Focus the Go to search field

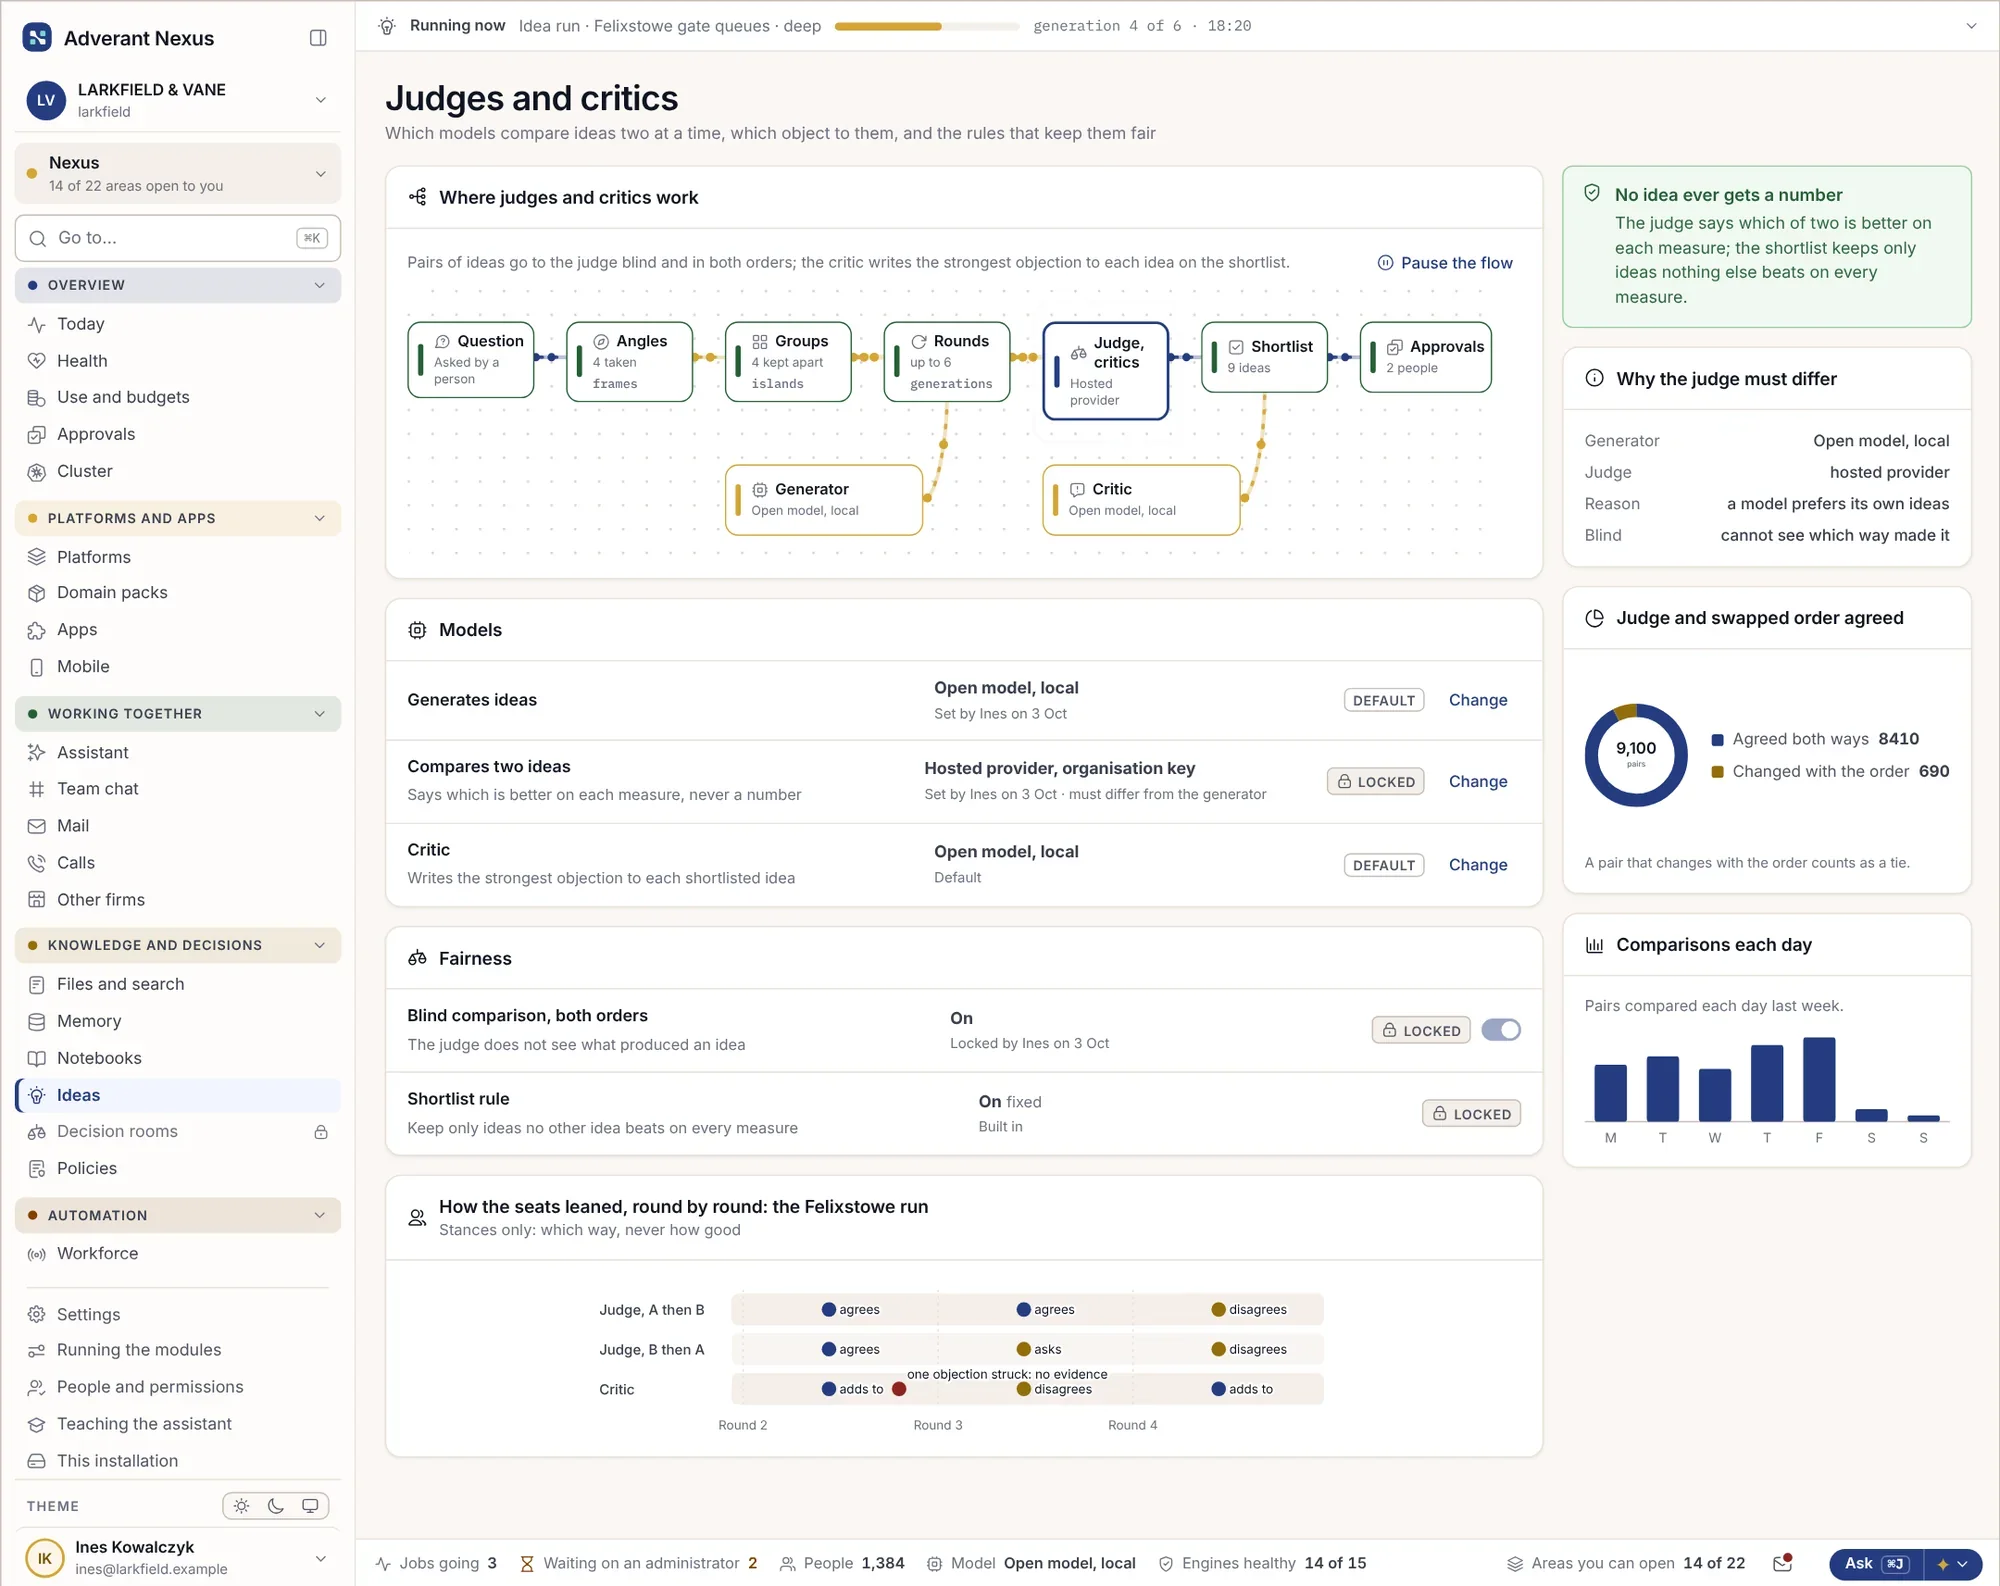[178, 238]
